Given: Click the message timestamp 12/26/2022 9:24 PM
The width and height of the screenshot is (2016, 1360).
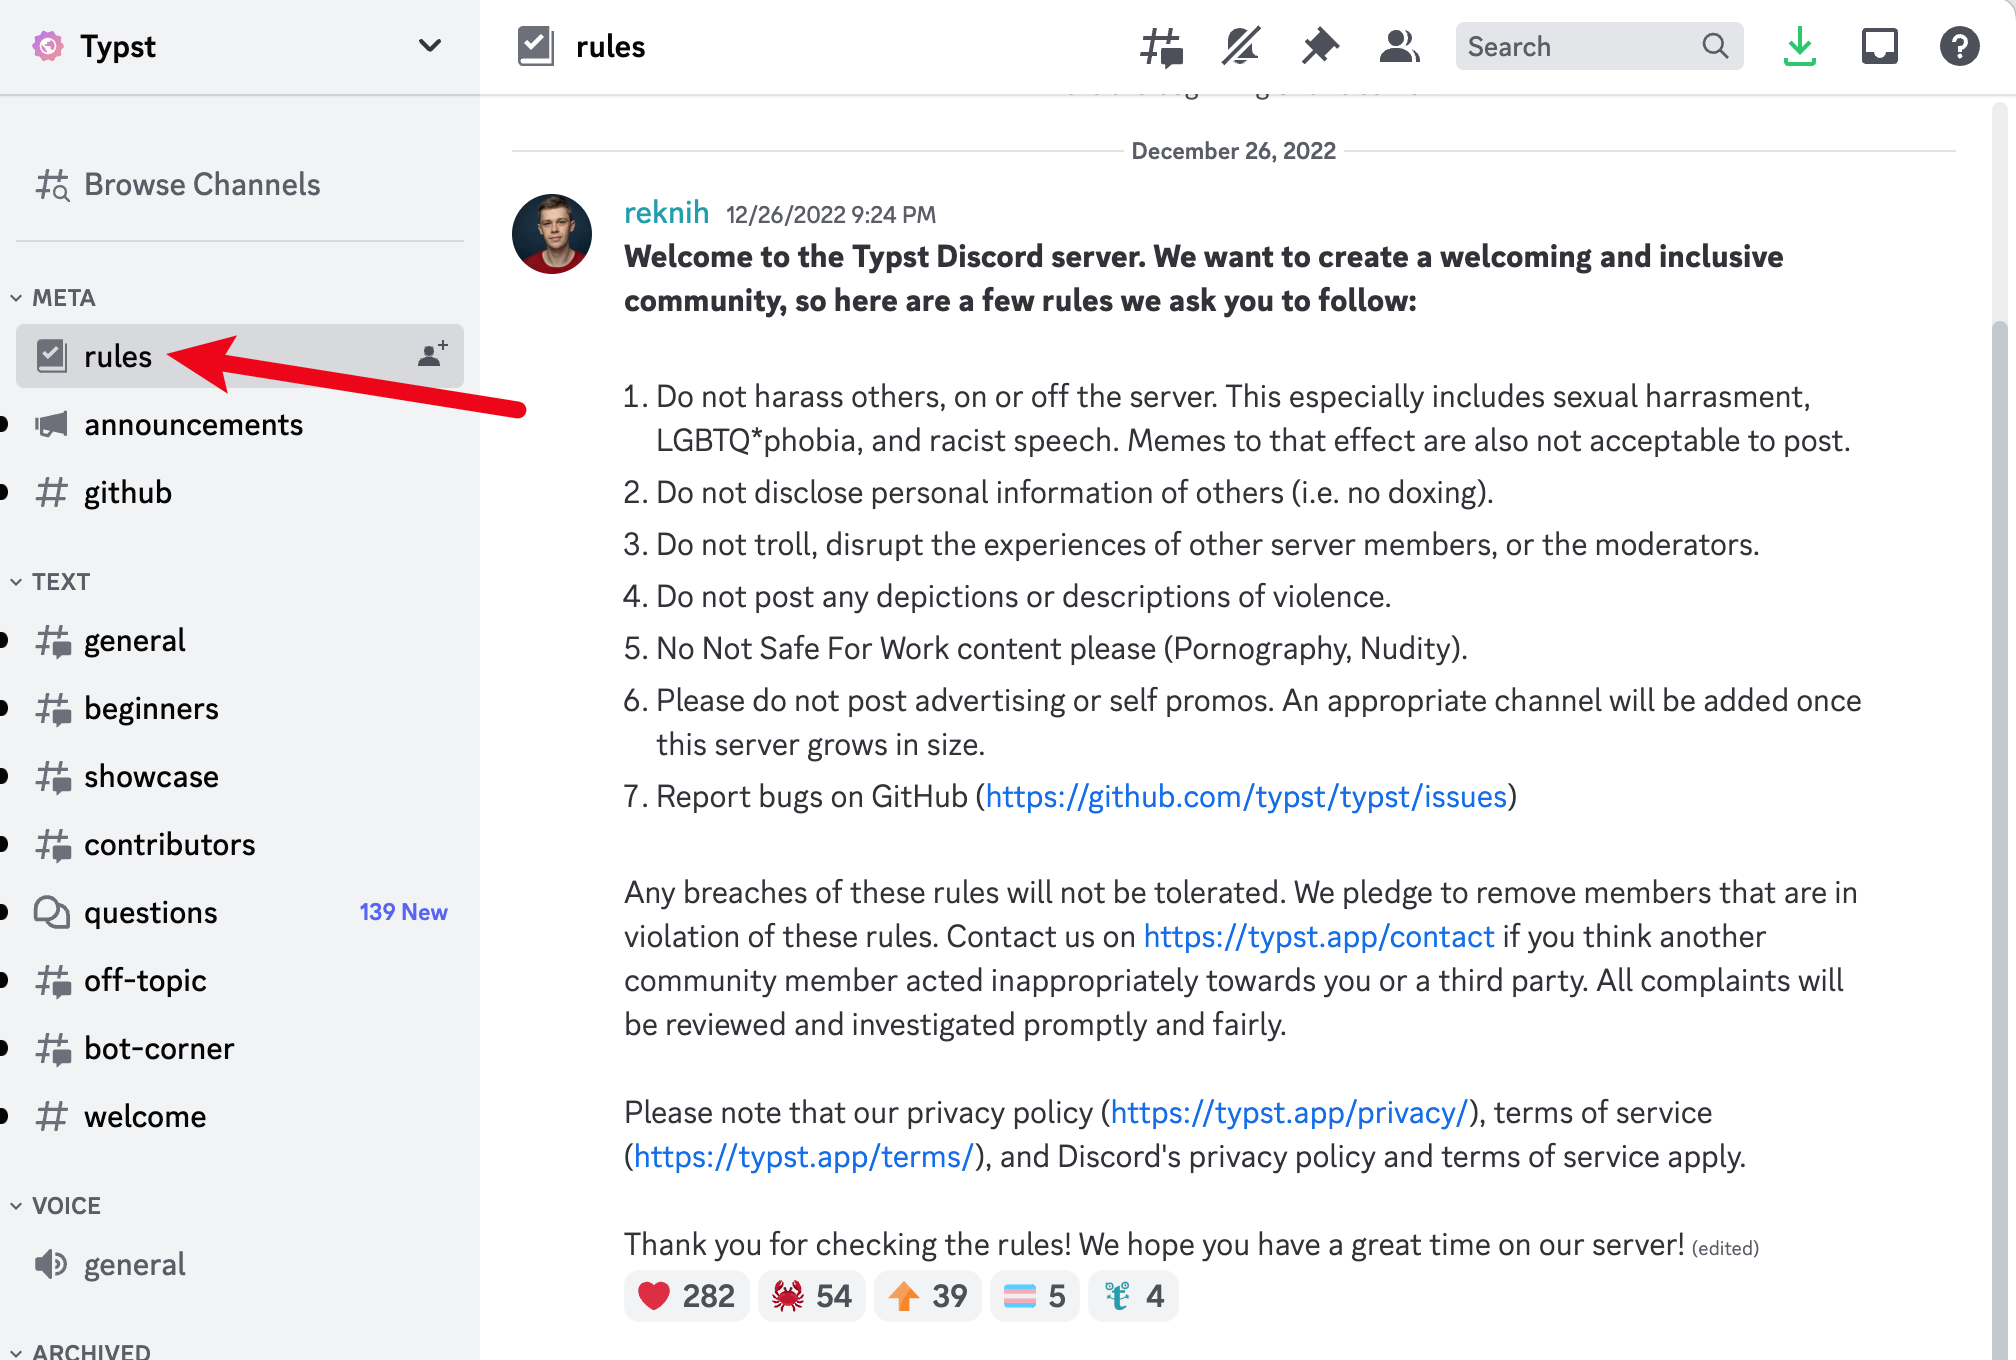Looking at the screenshot, I should [x=831, y=215].
